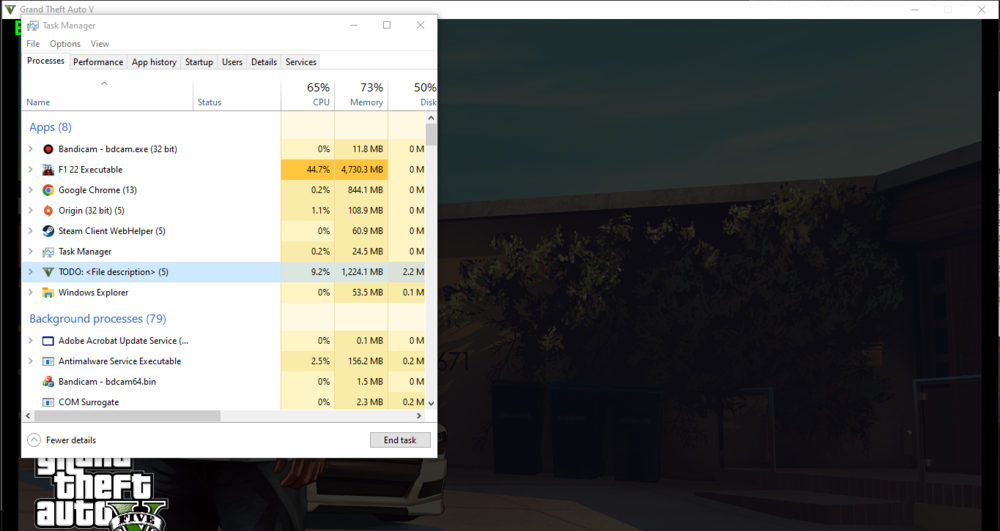Minimize the Task Manager window
This screenshot has height=531, width=1000.
354,25
